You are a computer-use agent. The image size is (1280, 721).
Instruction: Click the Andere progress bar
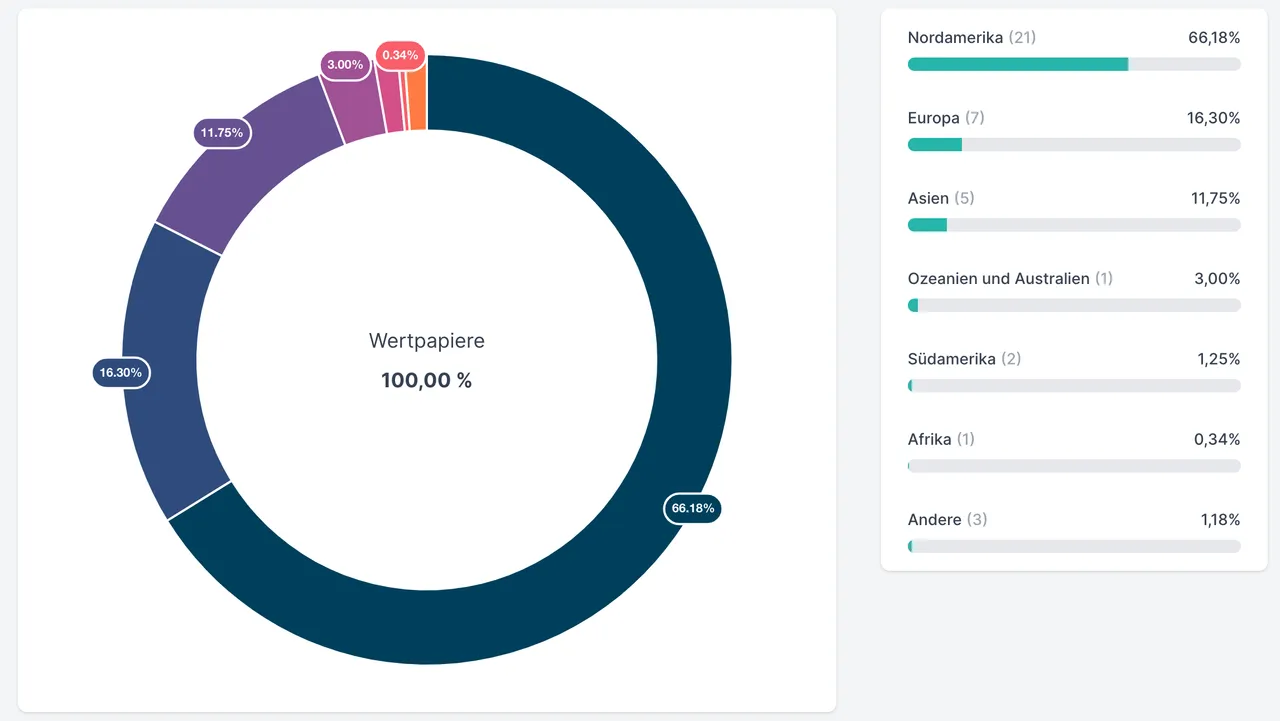point(1074,546)
